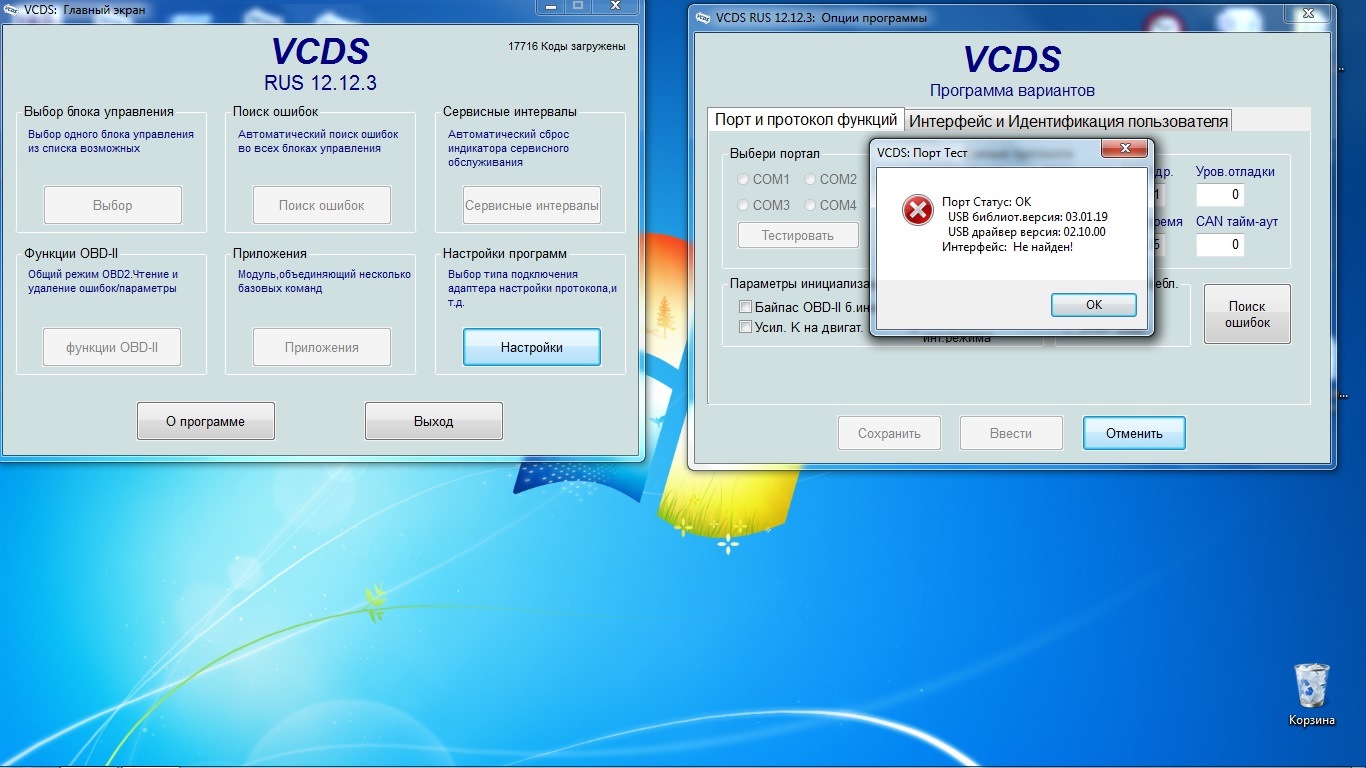1366x768 pixels.
Task: Click the Сохранить button
Action: pos(889,433)
